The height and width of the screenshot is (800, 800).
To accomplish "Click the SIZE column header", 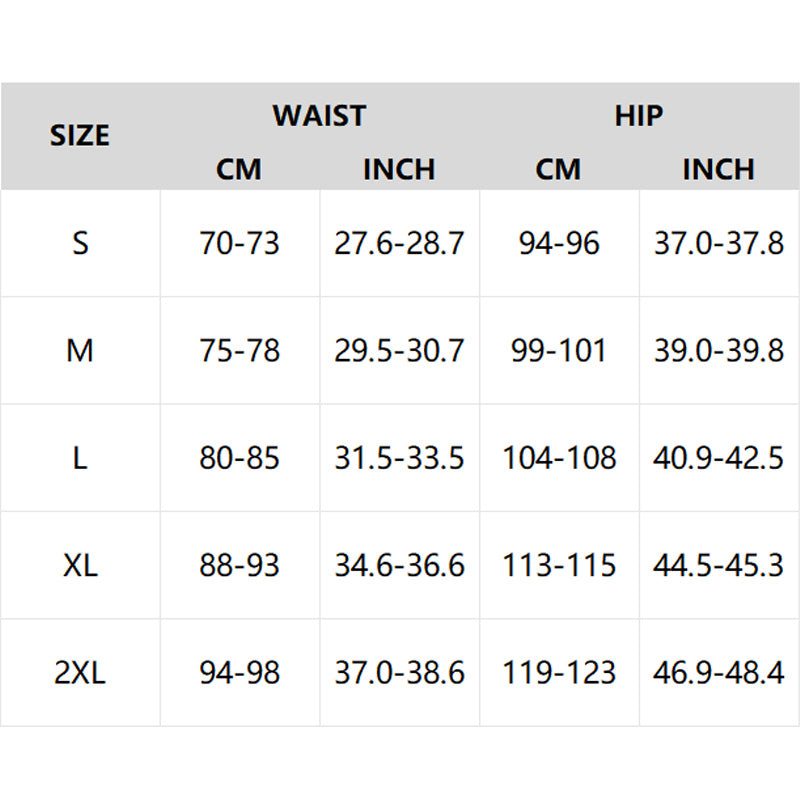I will pyautogui.click(x=80, y=136).
